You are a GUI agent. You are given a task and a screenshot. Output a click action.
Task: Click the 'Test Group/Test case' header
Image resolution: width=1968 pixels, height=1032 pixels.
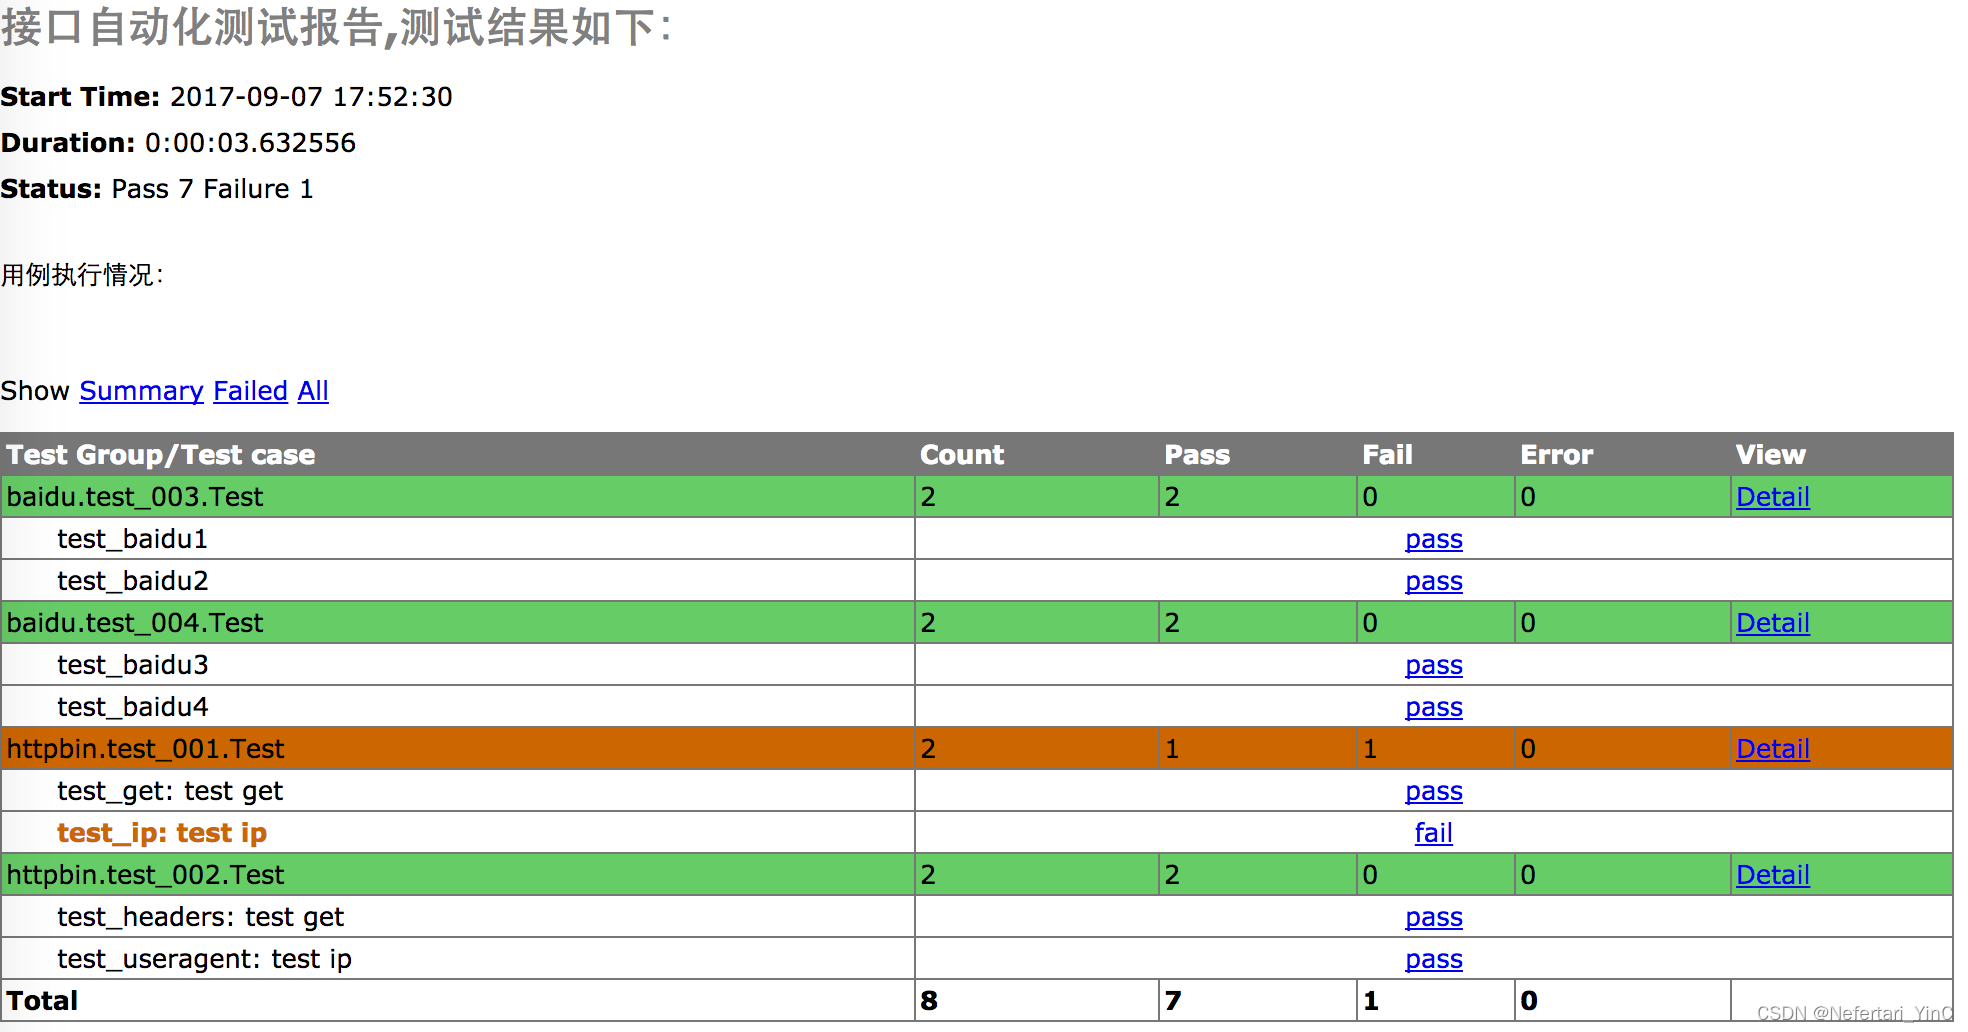(161, 455)
